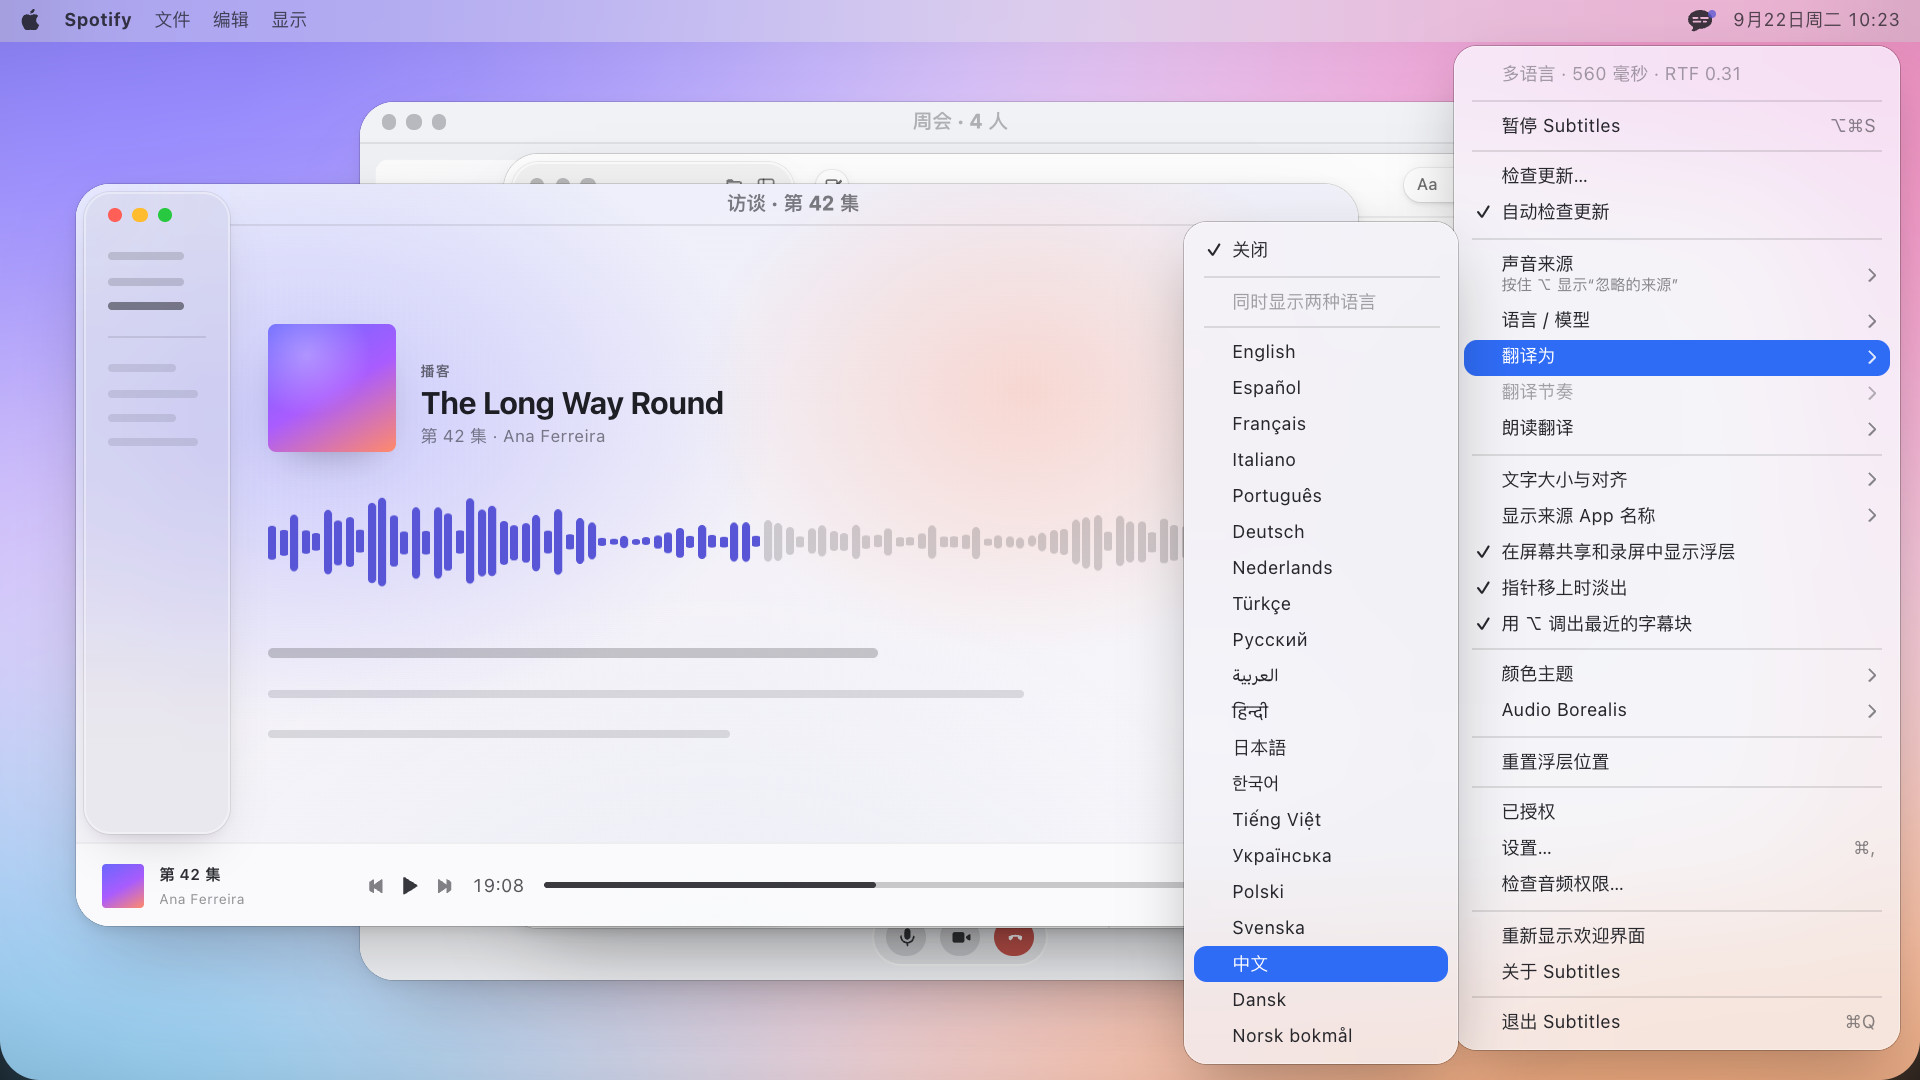This screenshot has height=1080, width=1920.
Task: Click 退出 Subtitles
Action: pyautogui.click(x=1677, y=1022)
